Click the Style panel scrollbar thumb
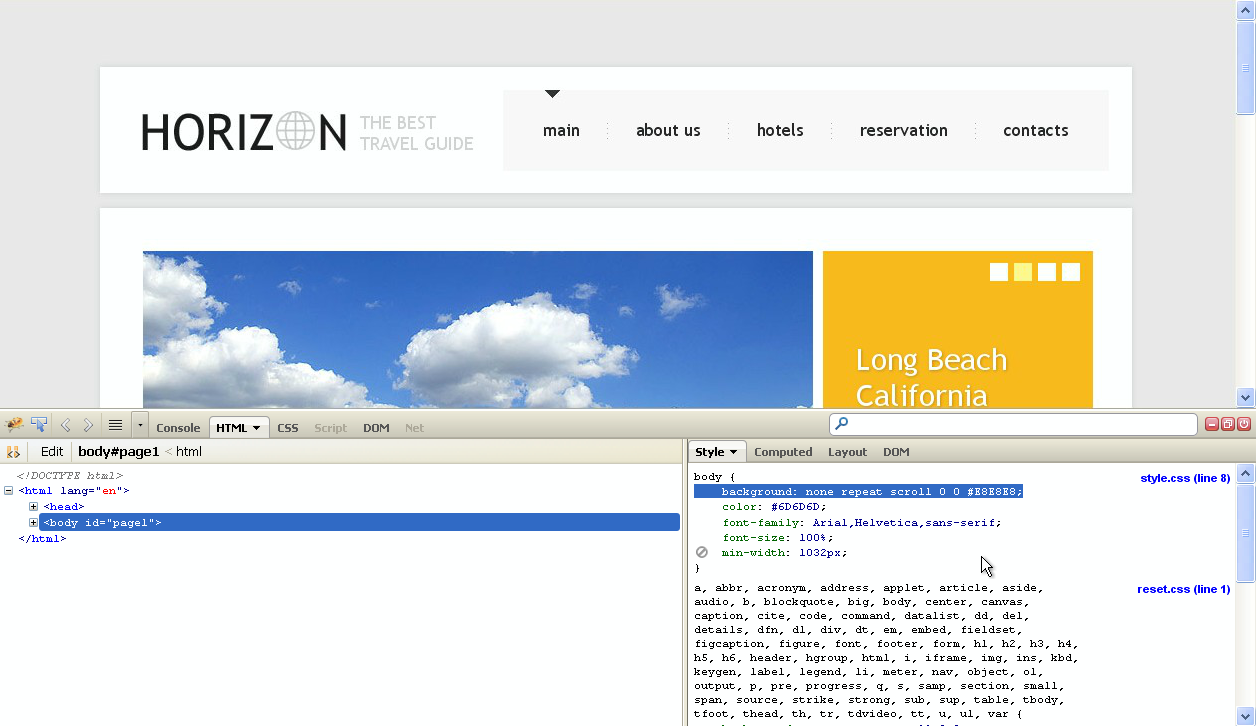 (1246, 533)
